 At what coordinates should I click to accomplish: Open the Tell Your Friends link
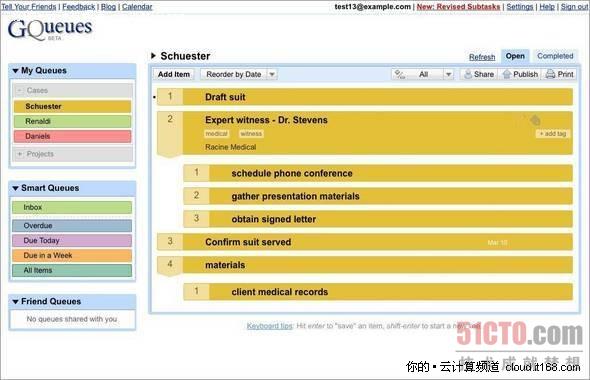pyautogui.click(x=29, y=7)
